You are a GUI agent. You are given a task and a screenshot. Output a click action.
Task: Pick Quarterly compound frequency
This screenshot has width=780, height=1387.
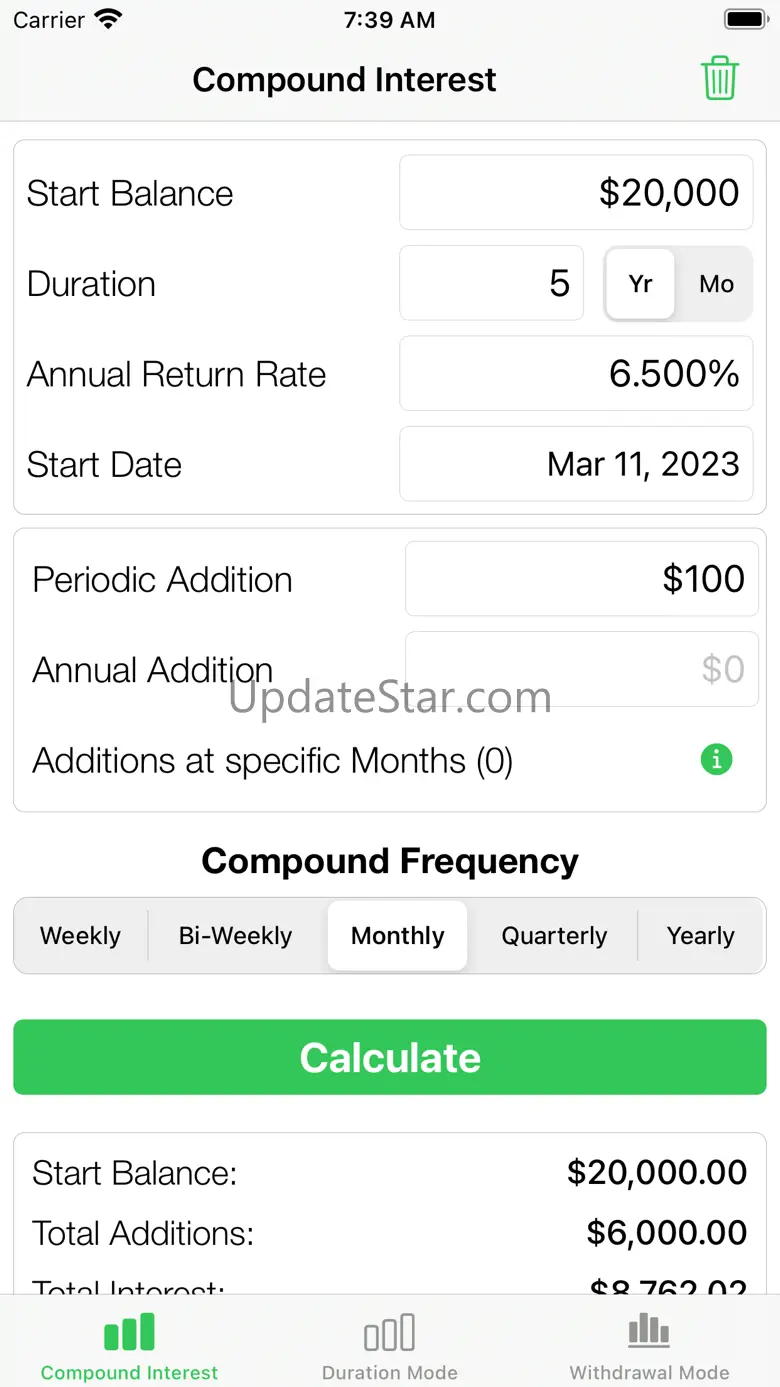click(x=554, y=936)
